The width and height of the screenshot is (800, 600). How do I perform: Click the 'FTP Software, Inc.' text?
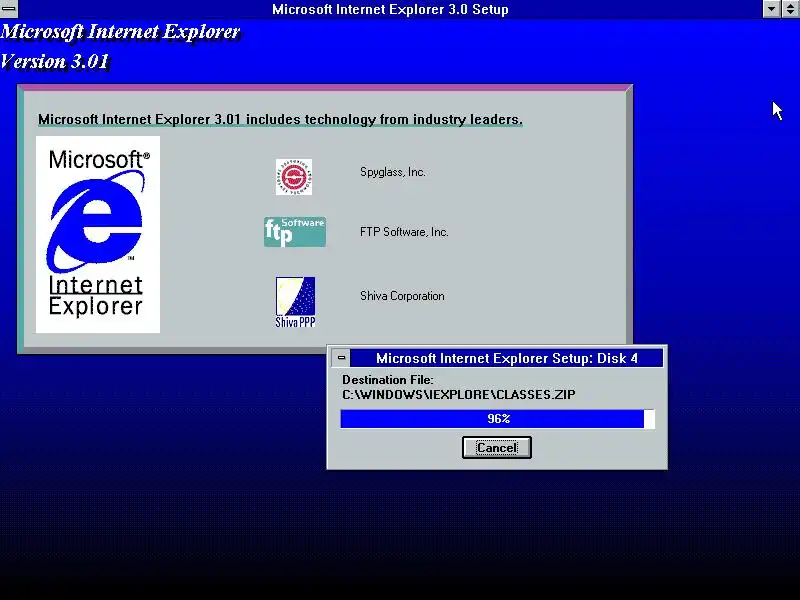tap(404, 232)
